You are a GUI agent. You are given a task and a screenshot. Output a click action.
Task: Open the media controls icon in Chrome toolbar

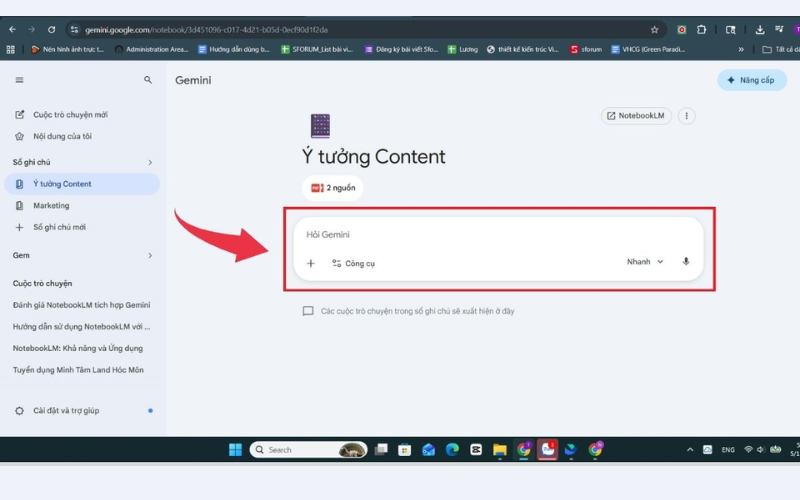pyautogui.click(x=779, y=30)
